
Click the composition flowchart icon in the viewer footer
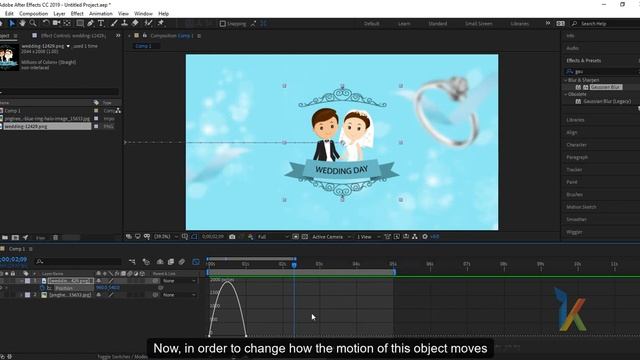click(x=415, y=237)
